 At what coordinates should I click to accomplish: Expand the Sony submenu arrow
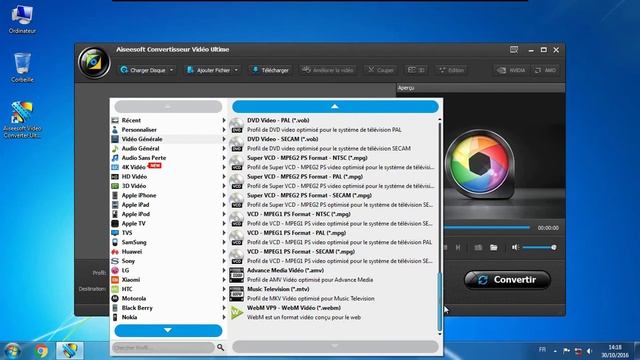[224, 261]
